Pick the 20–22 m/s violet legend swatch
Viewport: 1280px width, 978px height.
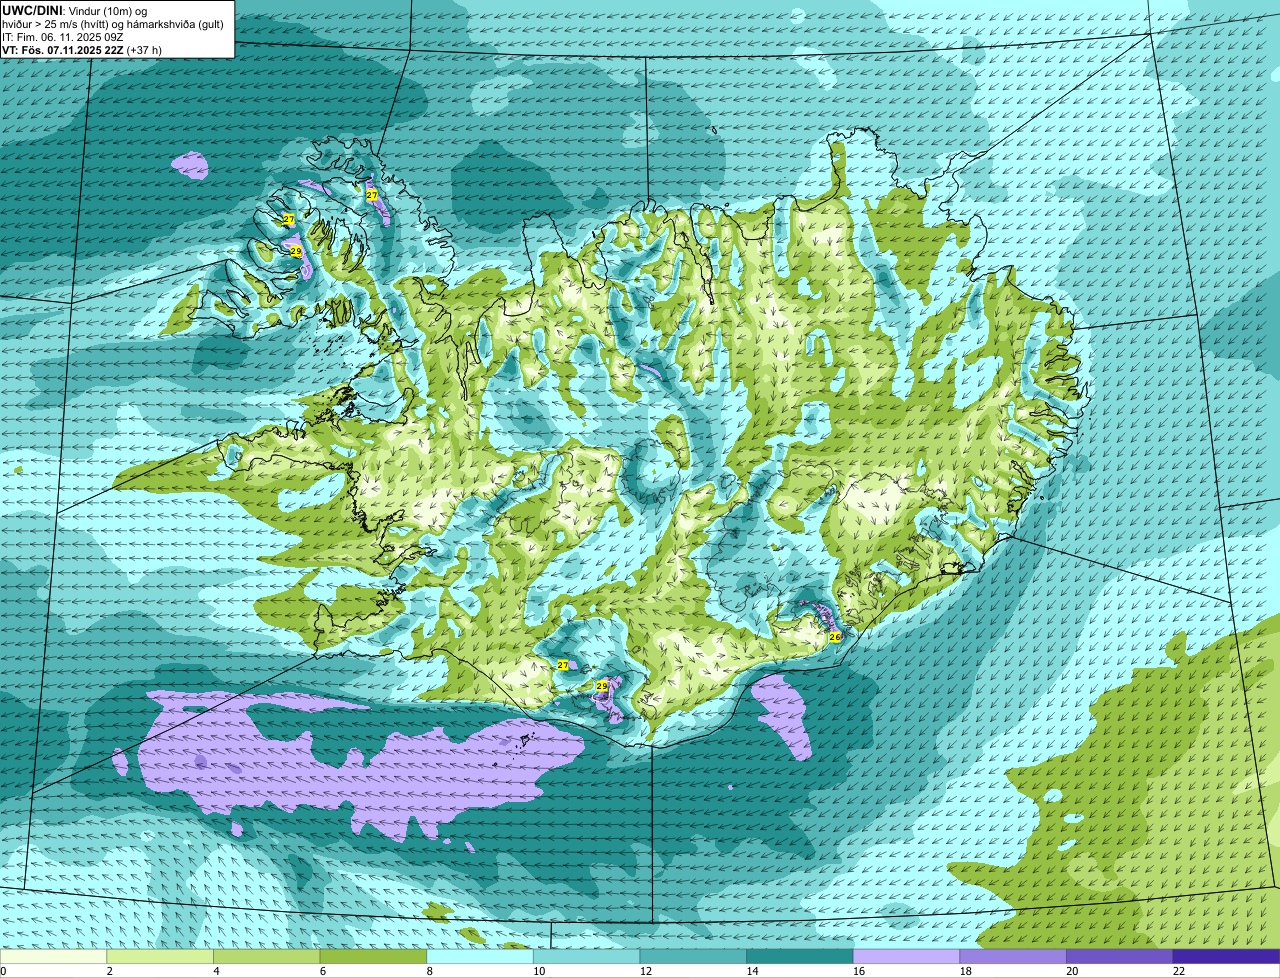click(1120, 957)
